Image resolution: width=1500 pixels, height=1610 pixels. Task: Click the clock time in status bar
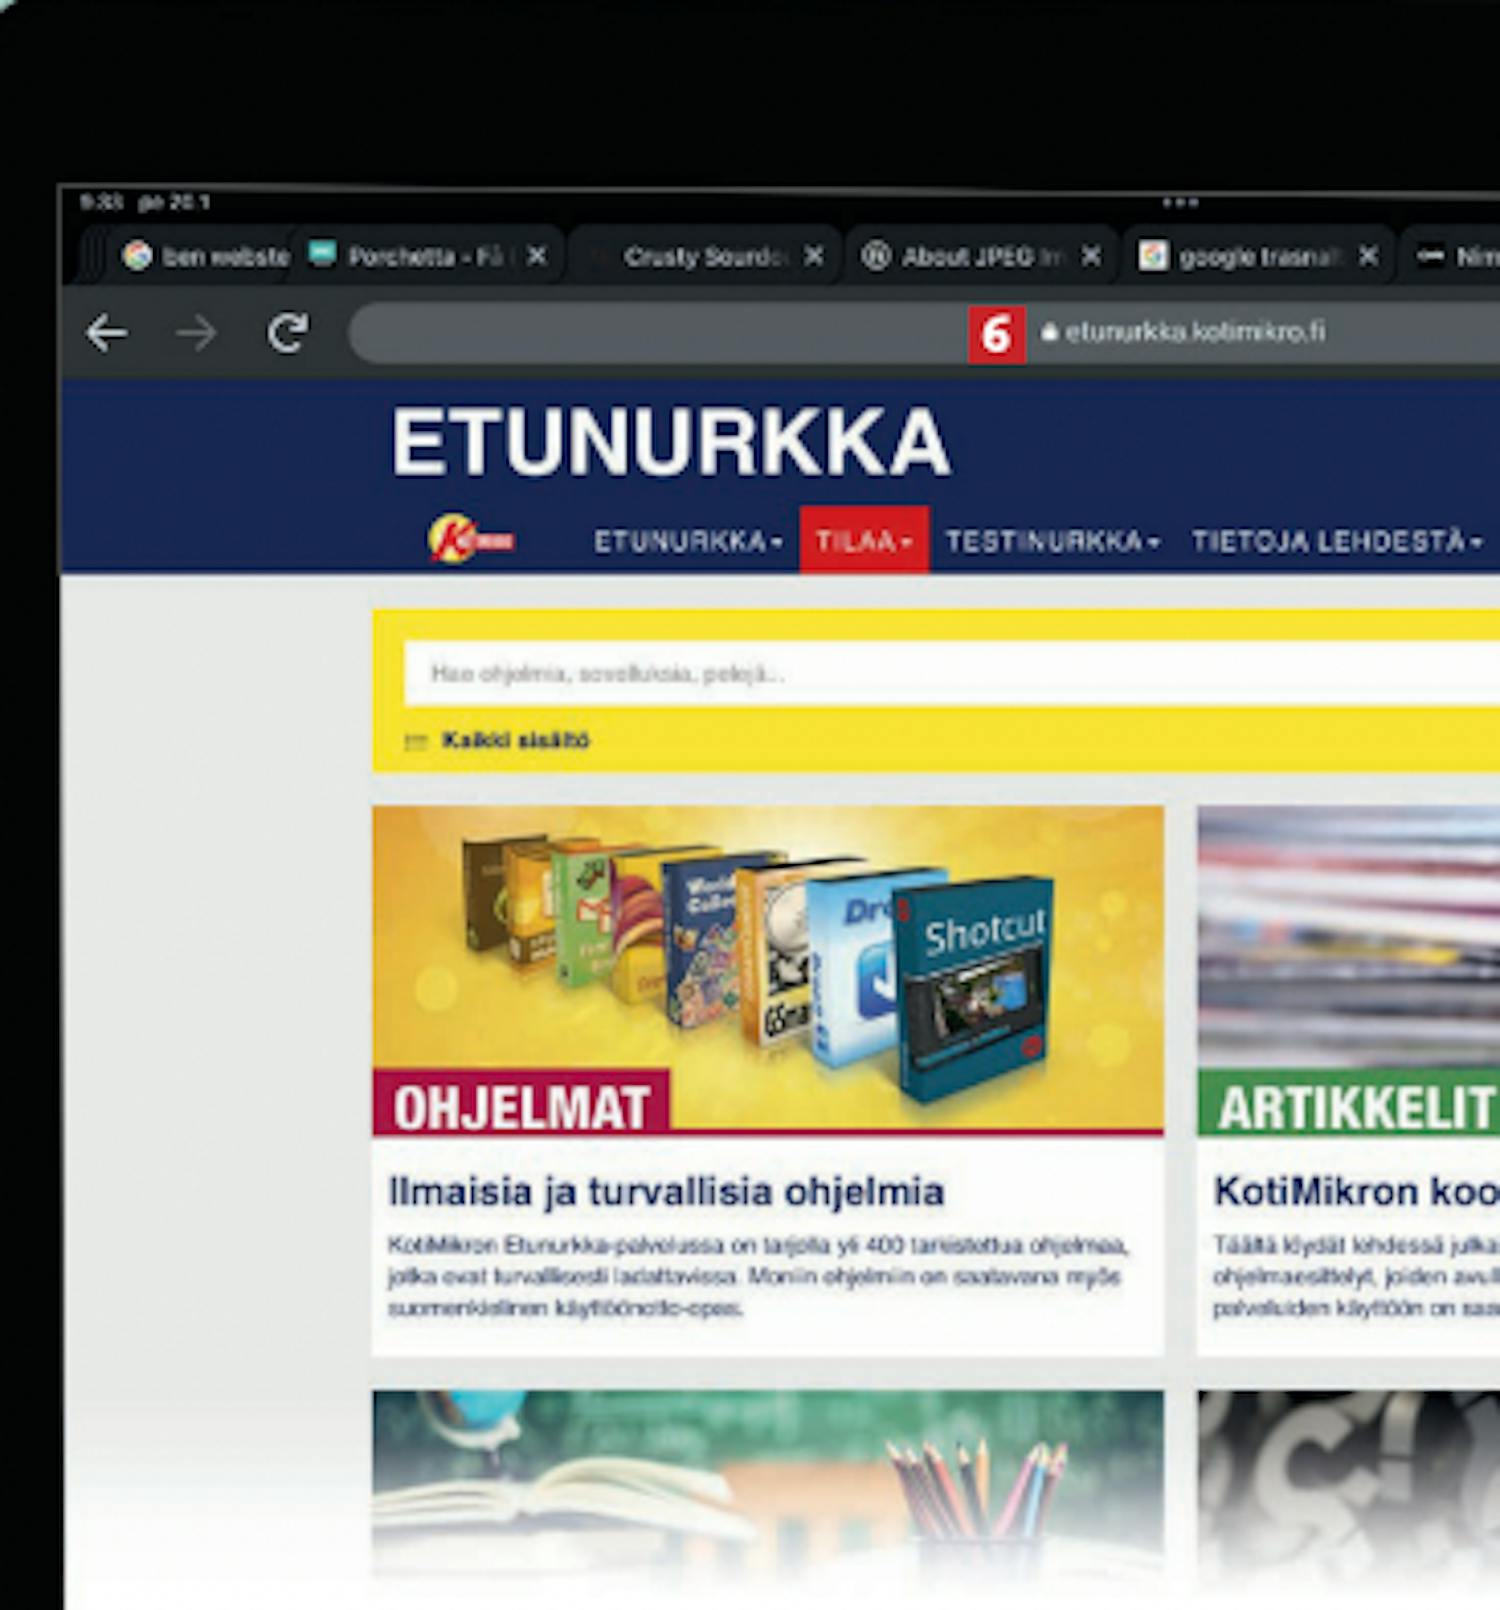tap(101, 202)
